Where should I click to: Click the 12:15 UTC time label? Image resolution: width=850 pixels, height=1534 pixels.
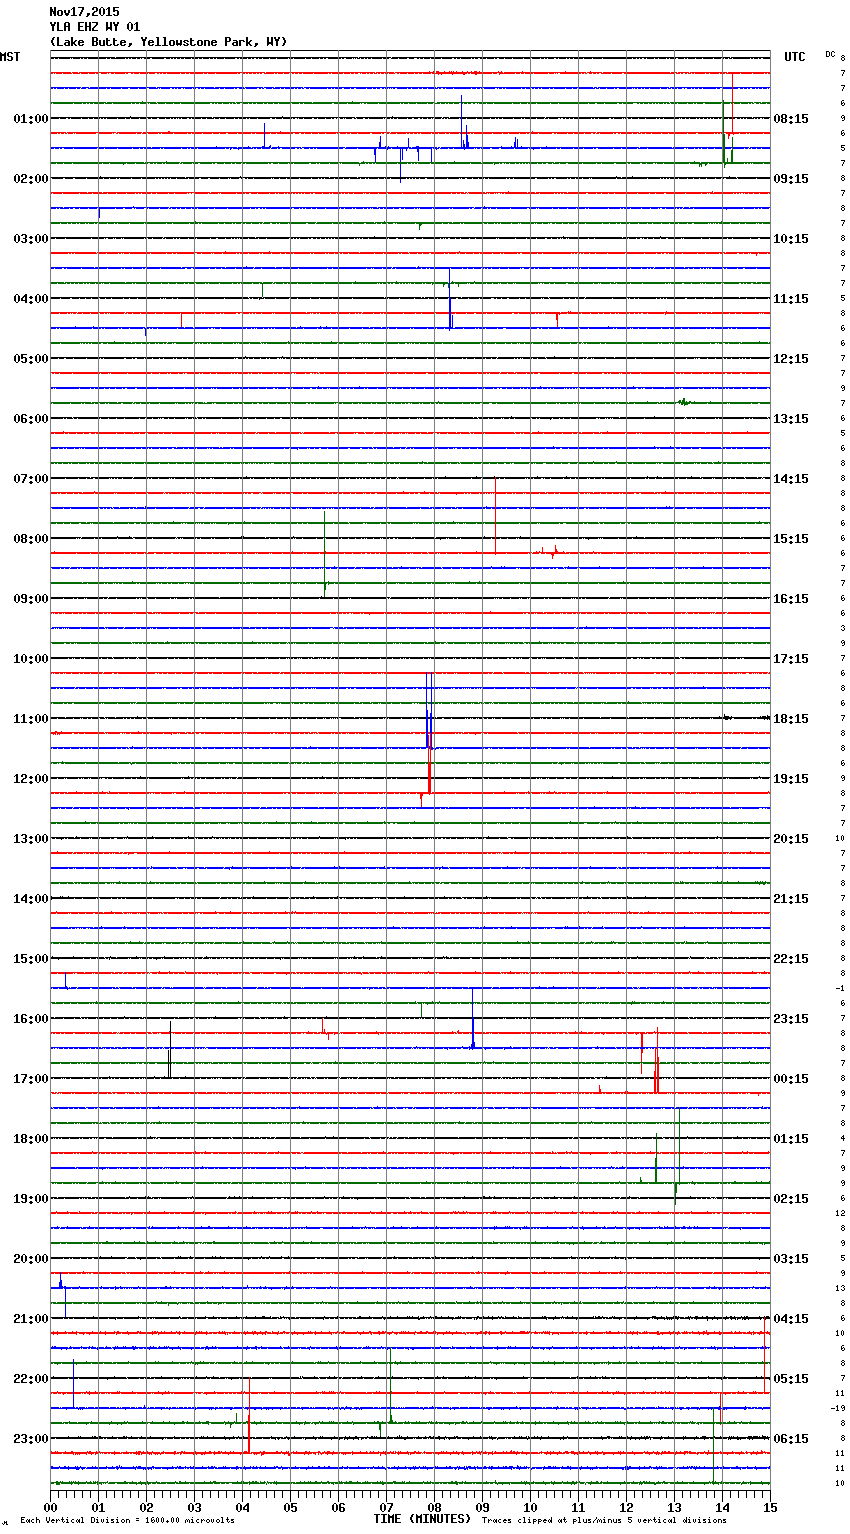click(791, 359)
